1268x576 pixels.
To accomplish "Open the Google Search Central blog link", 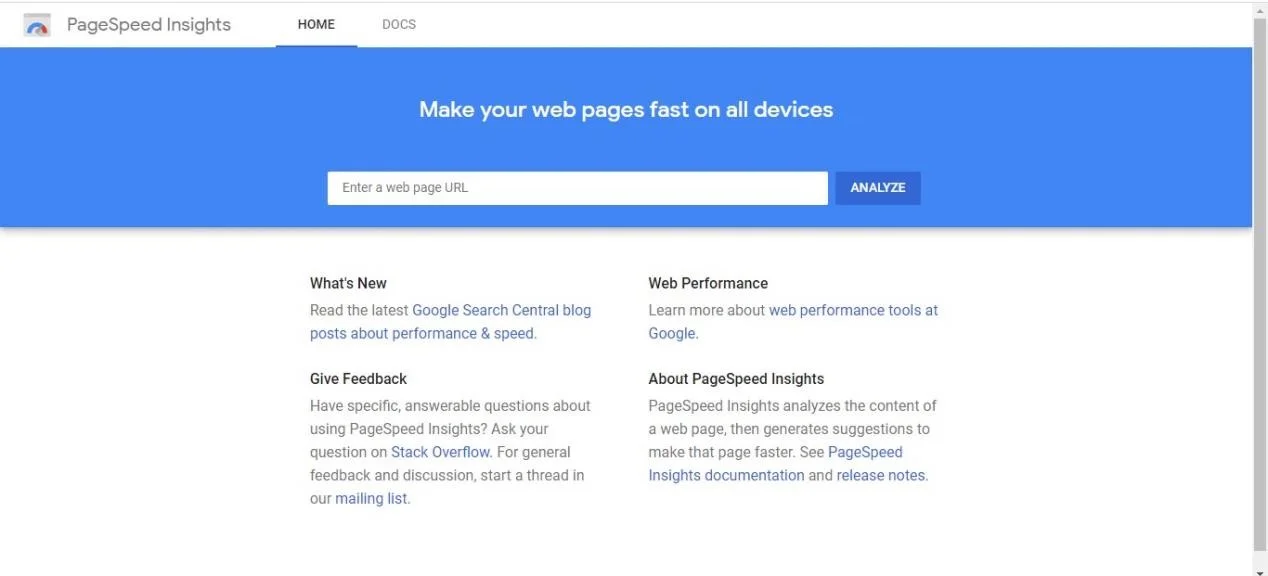I will pyautogui.click(x=502, y=310).
